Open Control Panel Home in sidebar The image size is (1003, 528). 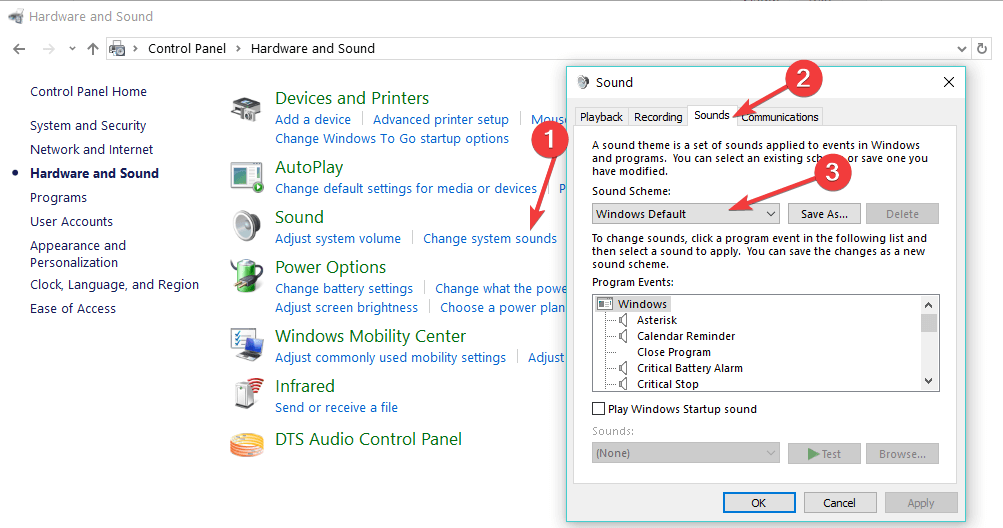(x=88, y=92)
